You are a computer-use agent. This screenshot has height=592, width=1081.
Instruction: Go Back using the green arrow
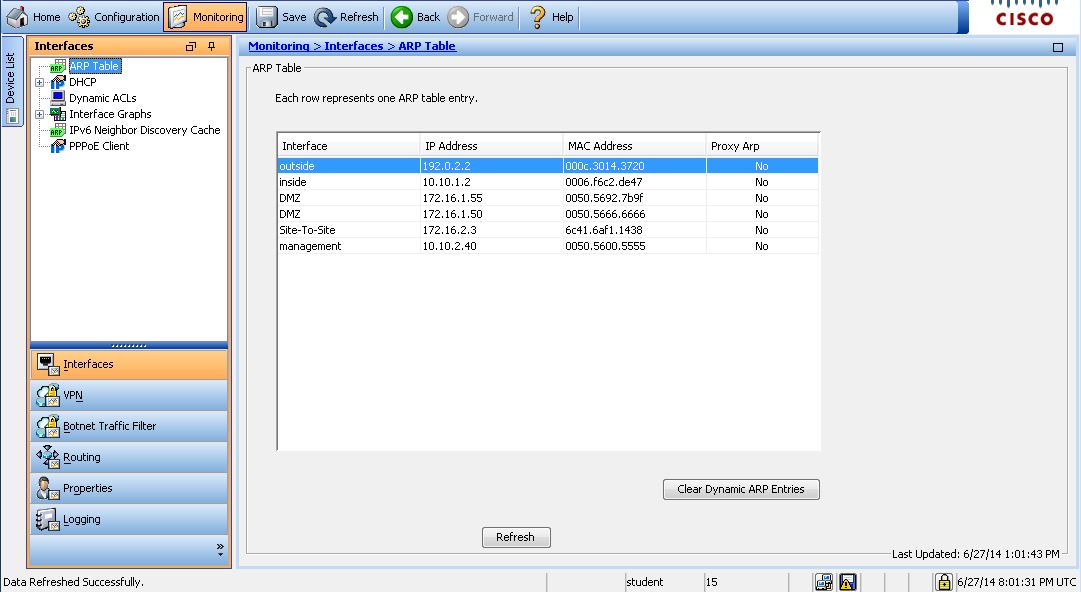pyautogui.click(x=402, y=17)
